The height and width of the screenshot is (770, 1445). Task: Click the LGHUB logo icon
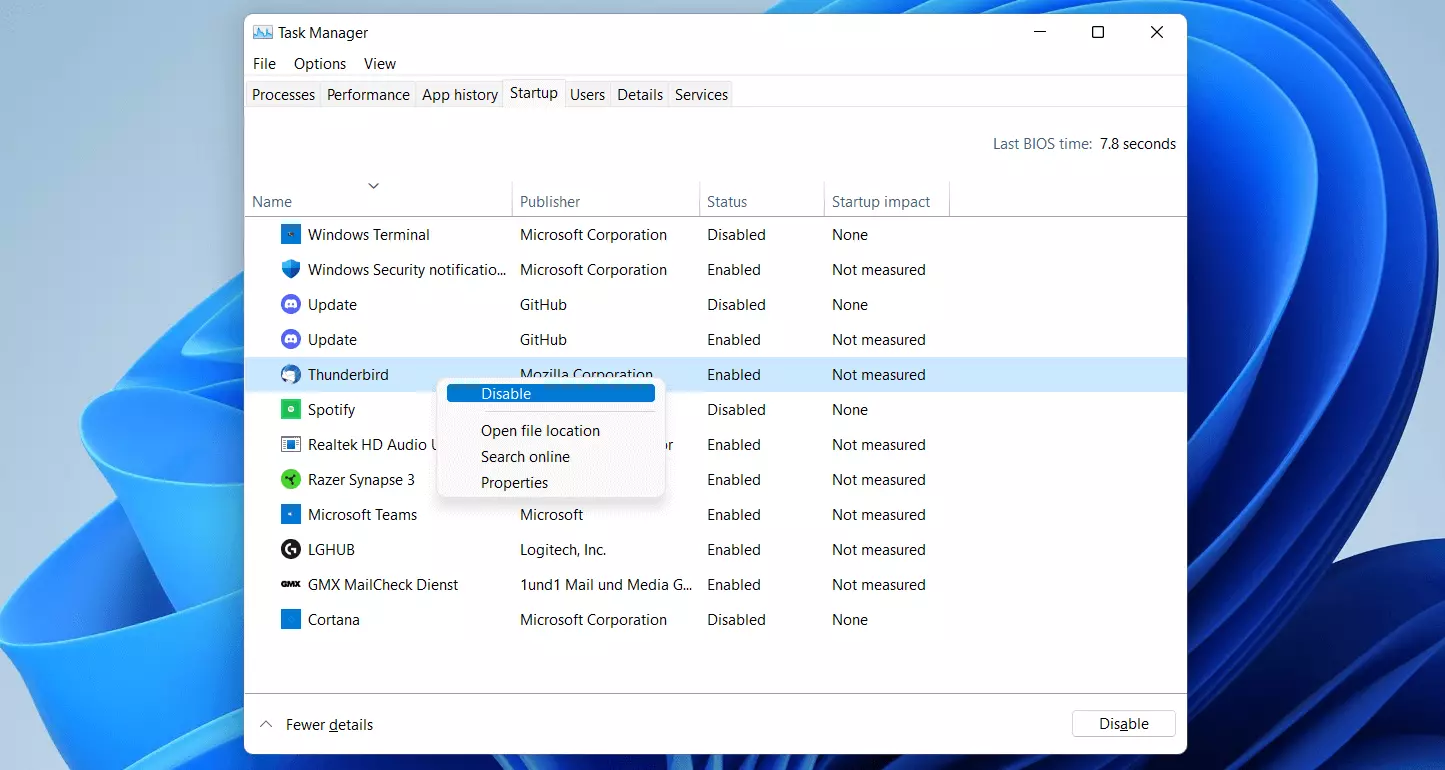pos(291,549)
